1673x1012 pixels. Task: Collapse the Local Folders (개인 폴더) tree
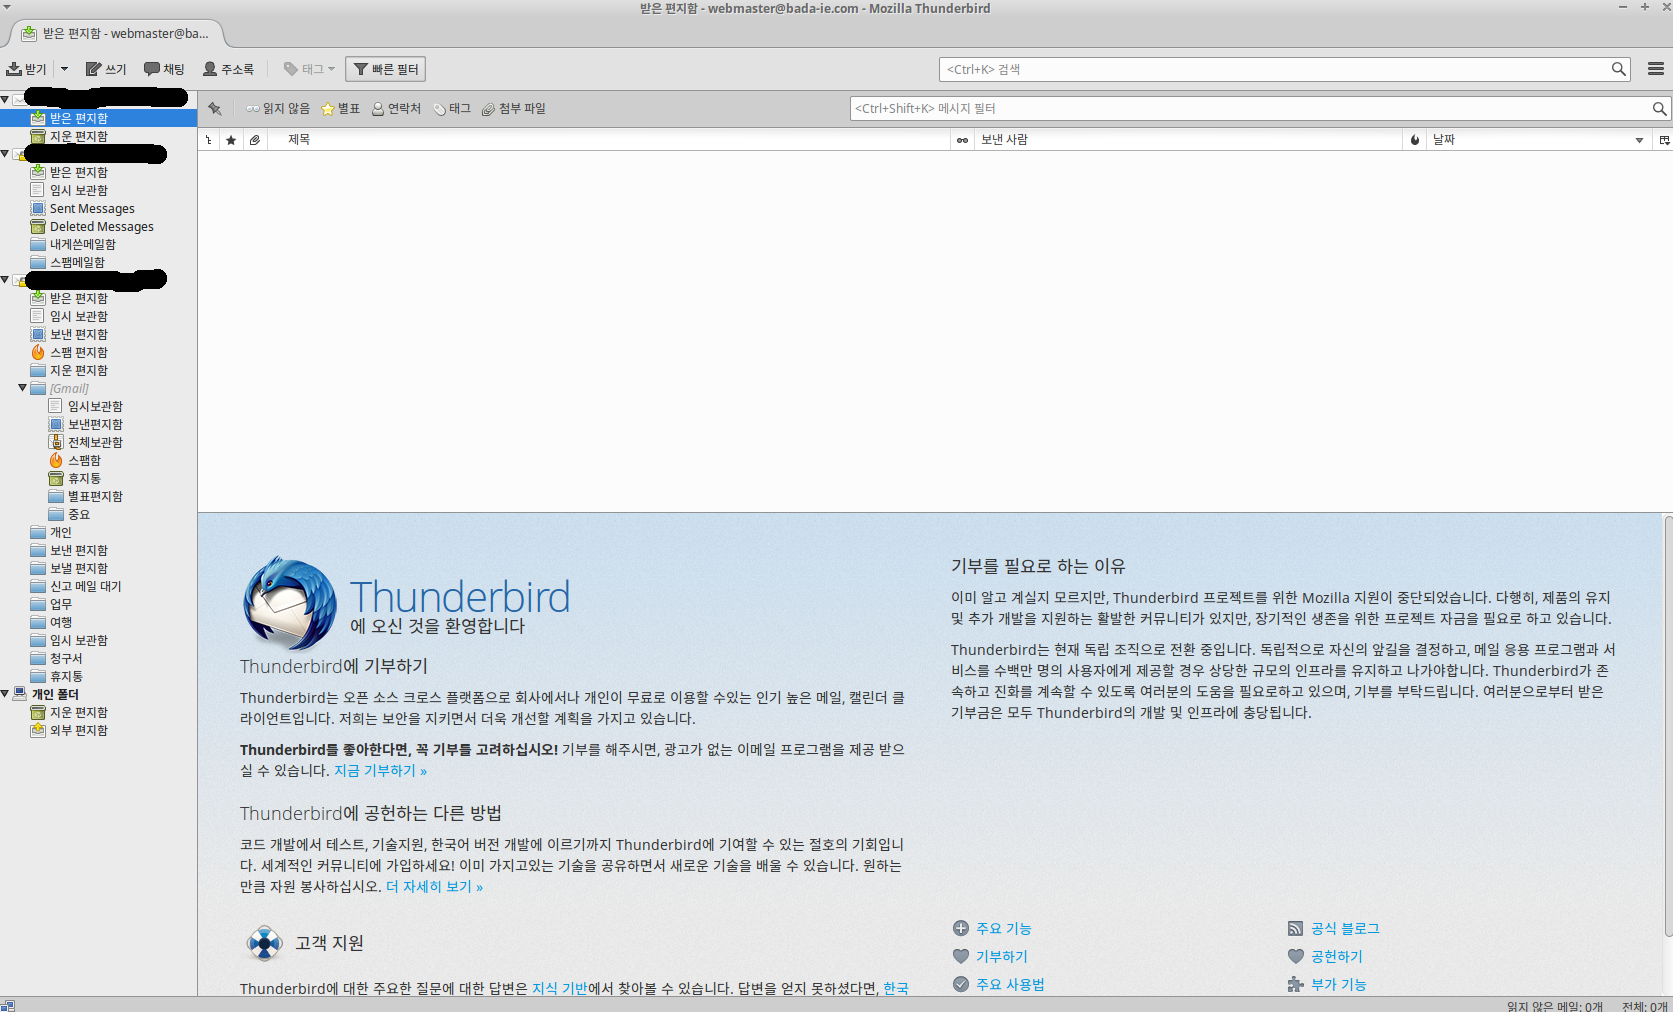click(x=6, y=694)
